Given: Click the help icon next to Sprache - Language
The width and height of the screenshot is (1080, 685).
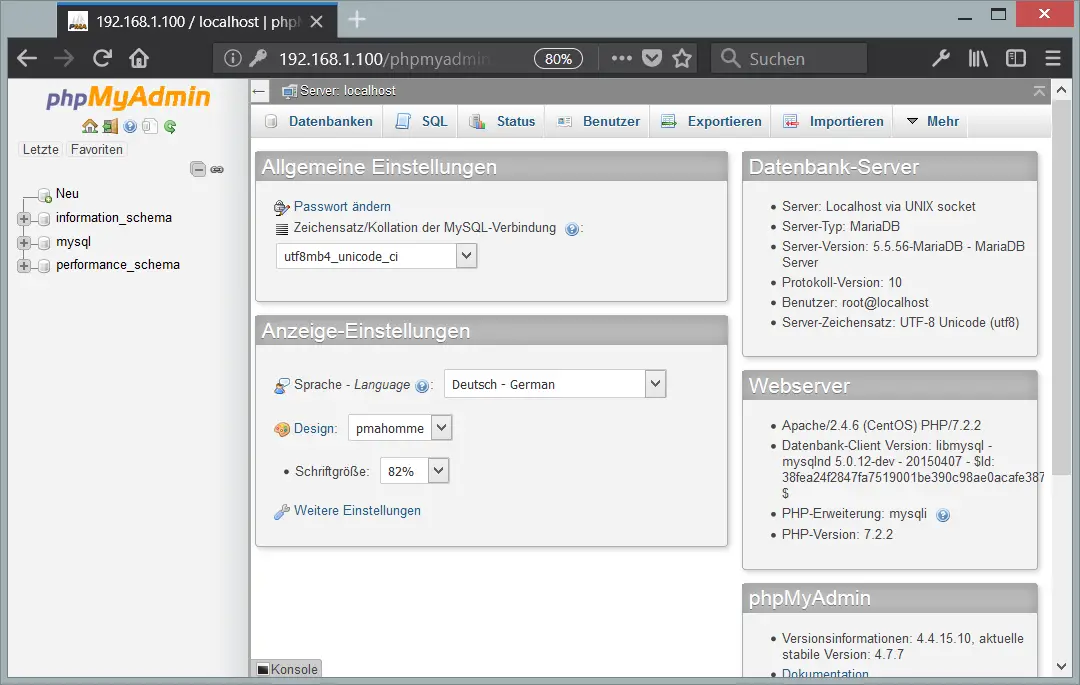Looking at the screenshot, I should [x=422, y=386].
